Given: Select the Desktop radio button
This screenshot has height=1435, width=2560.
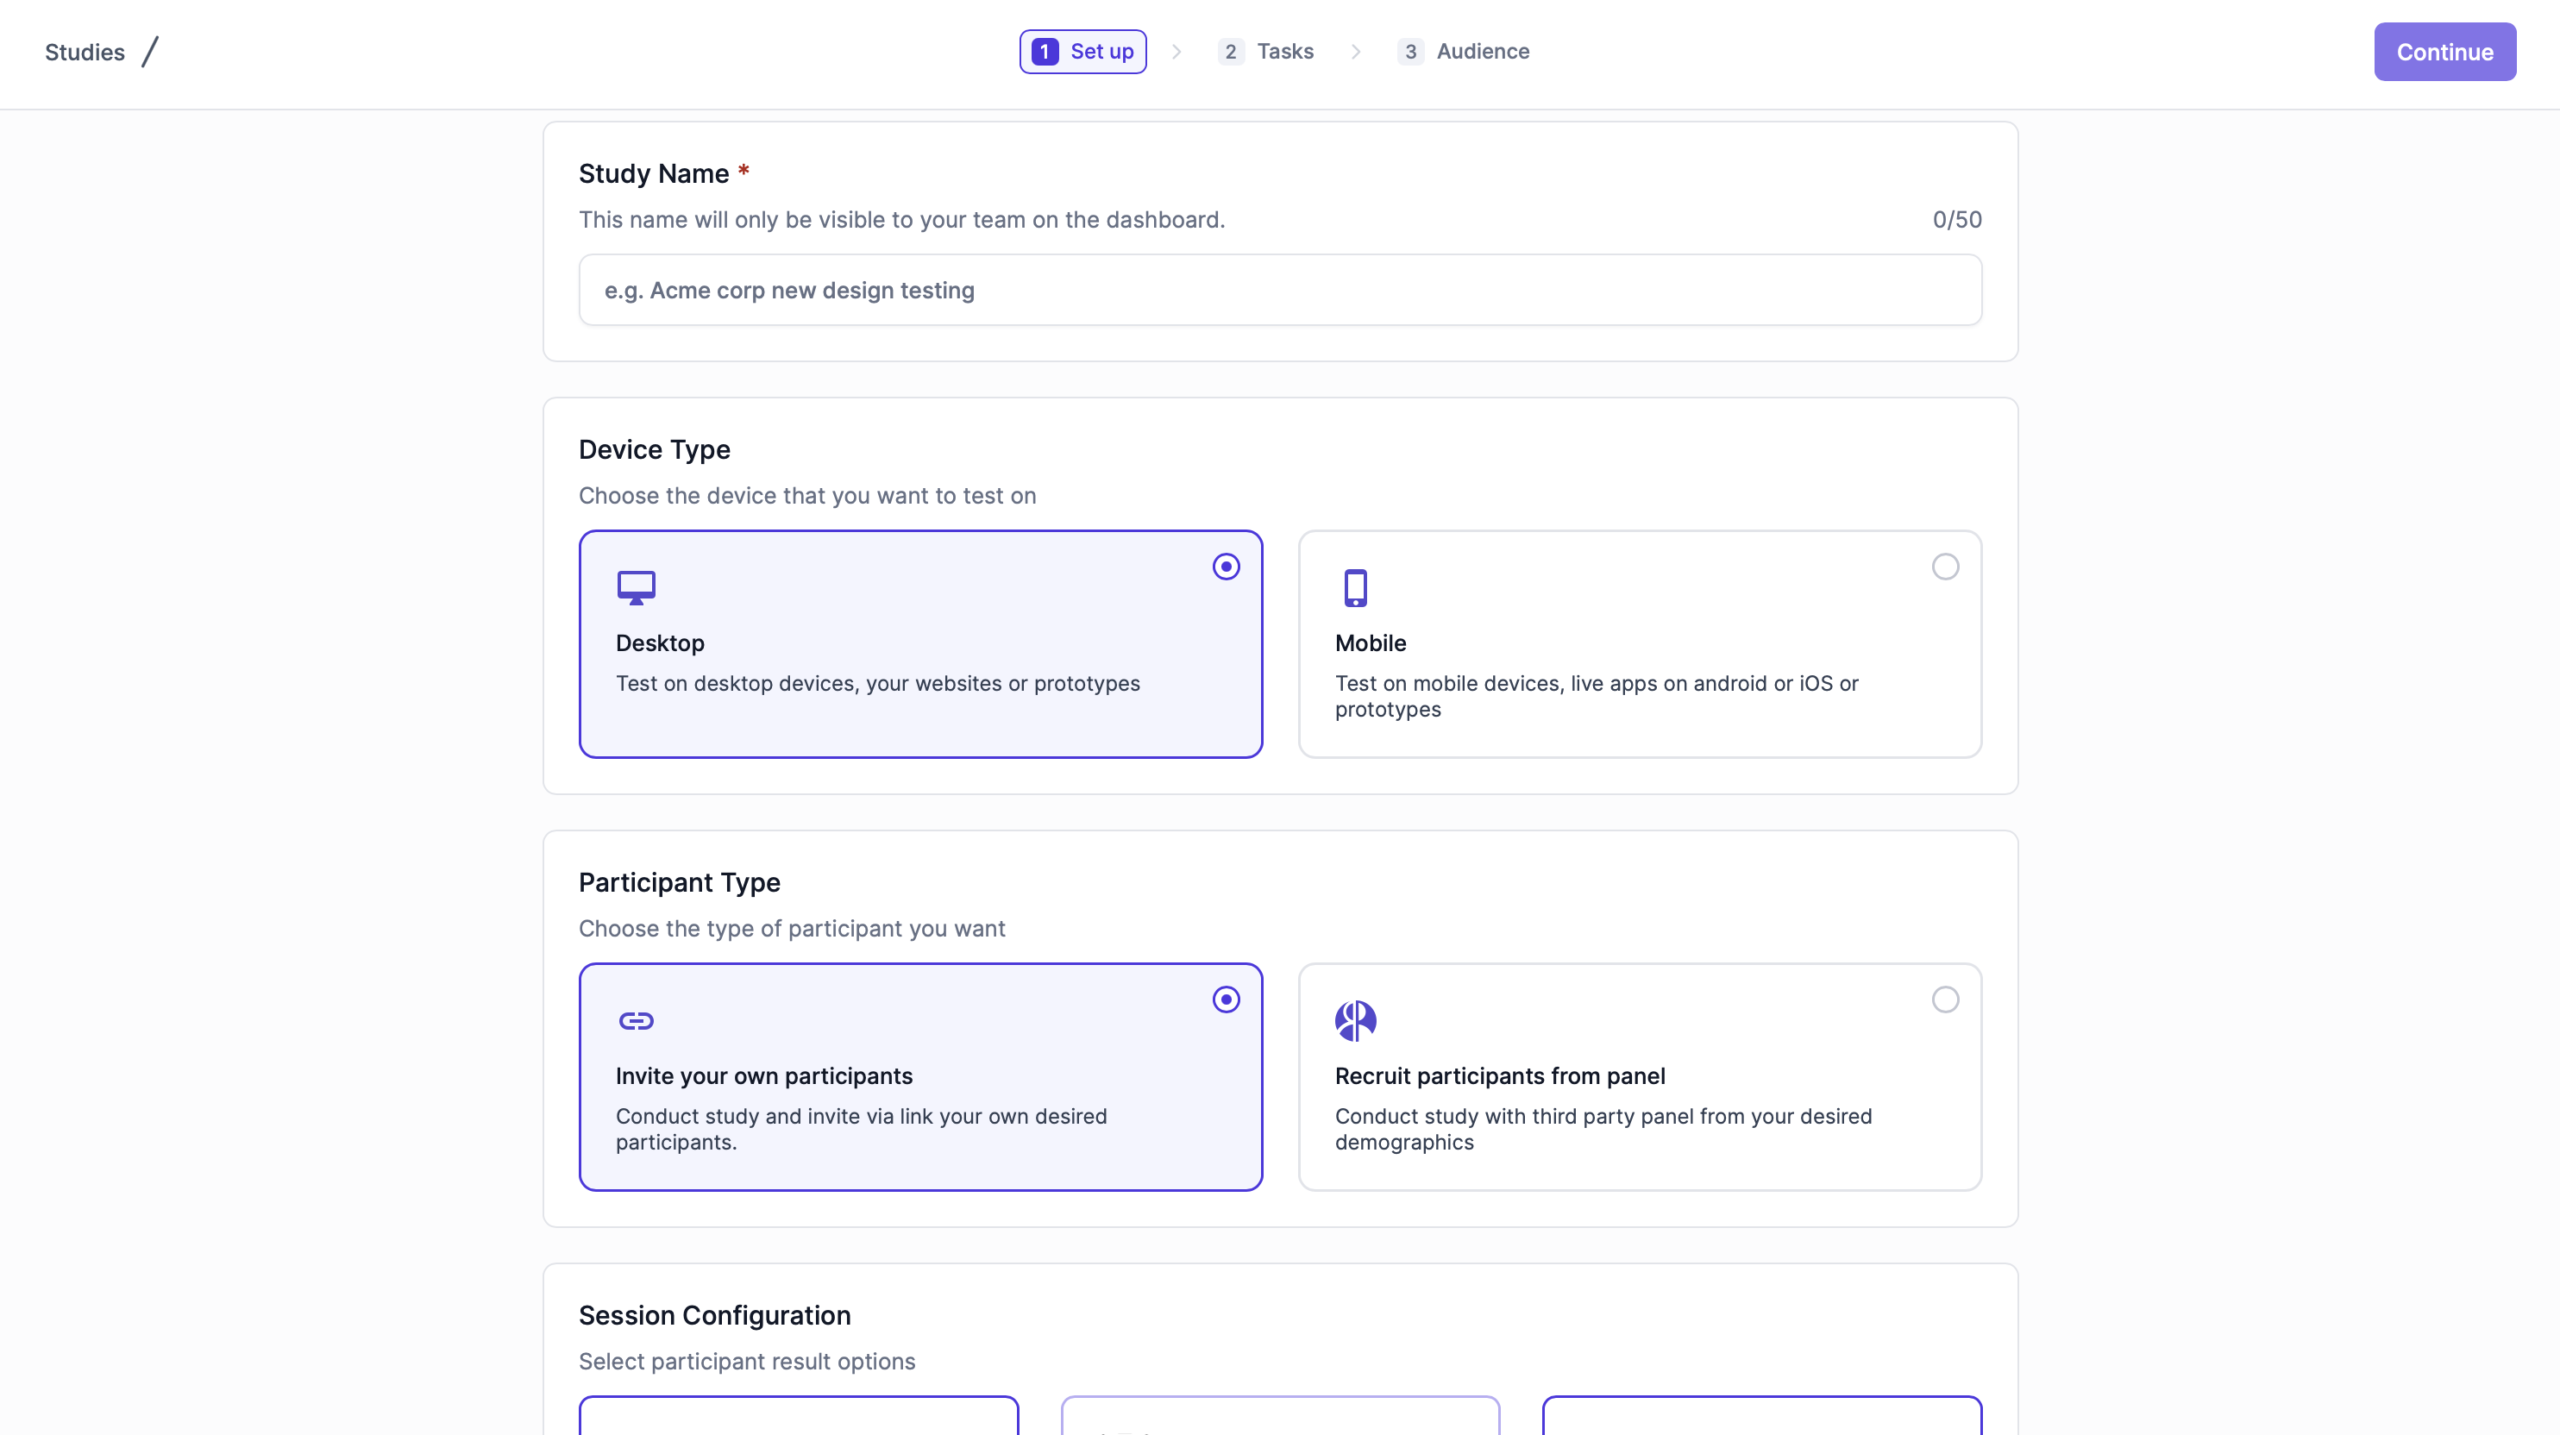Looking at the screenshot, I should point(1226,567).
